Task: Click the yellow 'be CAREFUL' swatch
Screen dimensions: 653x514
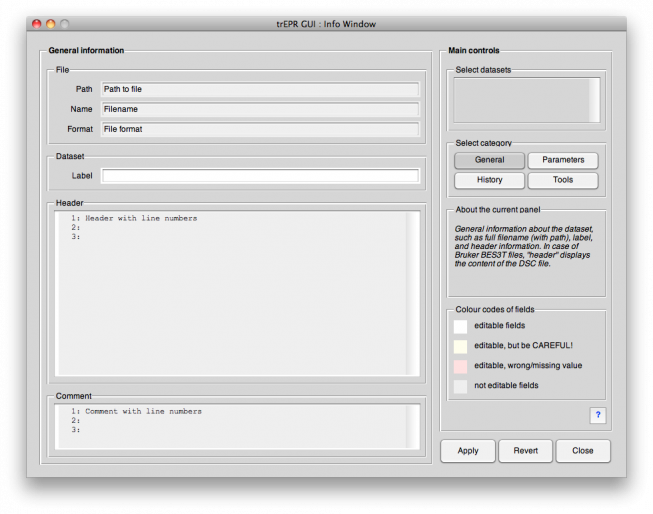Action: click(x=460, y=346)
